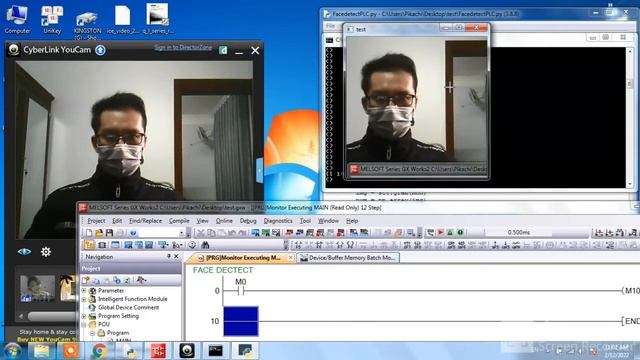
Task: Click the console window vertical scrollbar
Action: click(x=629, y=118)
